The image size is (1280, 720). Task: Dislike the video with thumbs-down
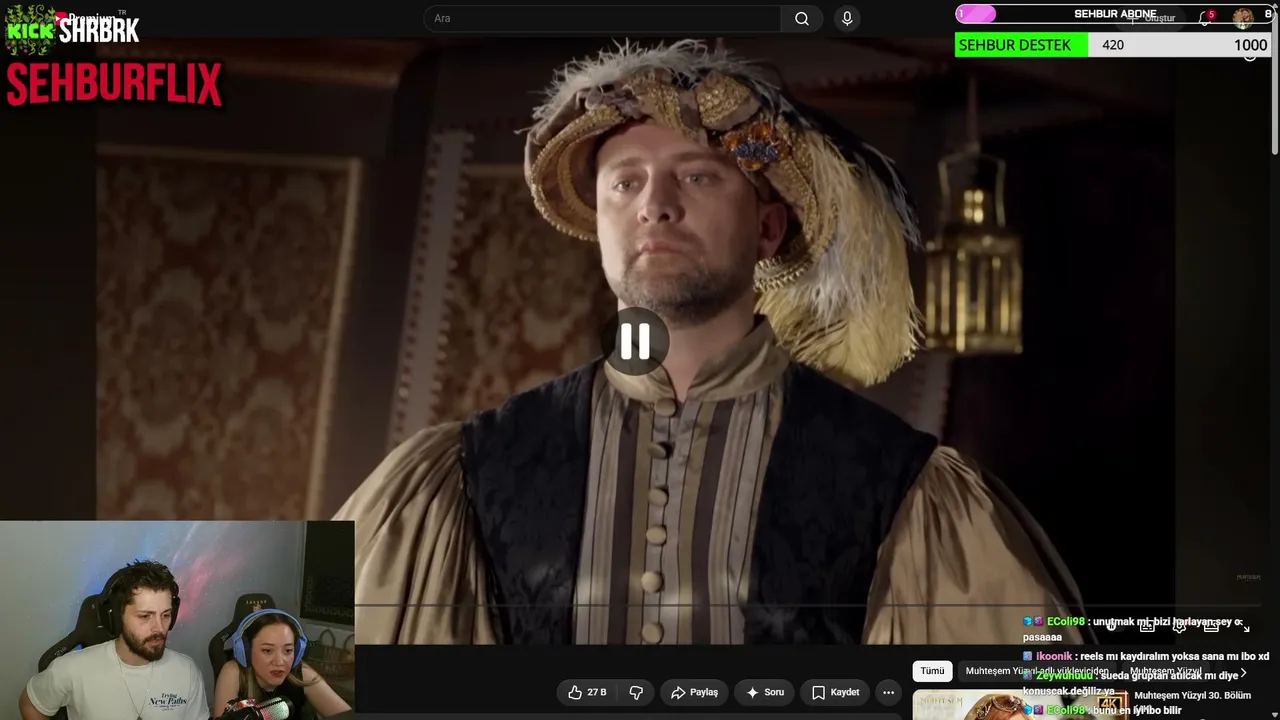coord(636,692)
